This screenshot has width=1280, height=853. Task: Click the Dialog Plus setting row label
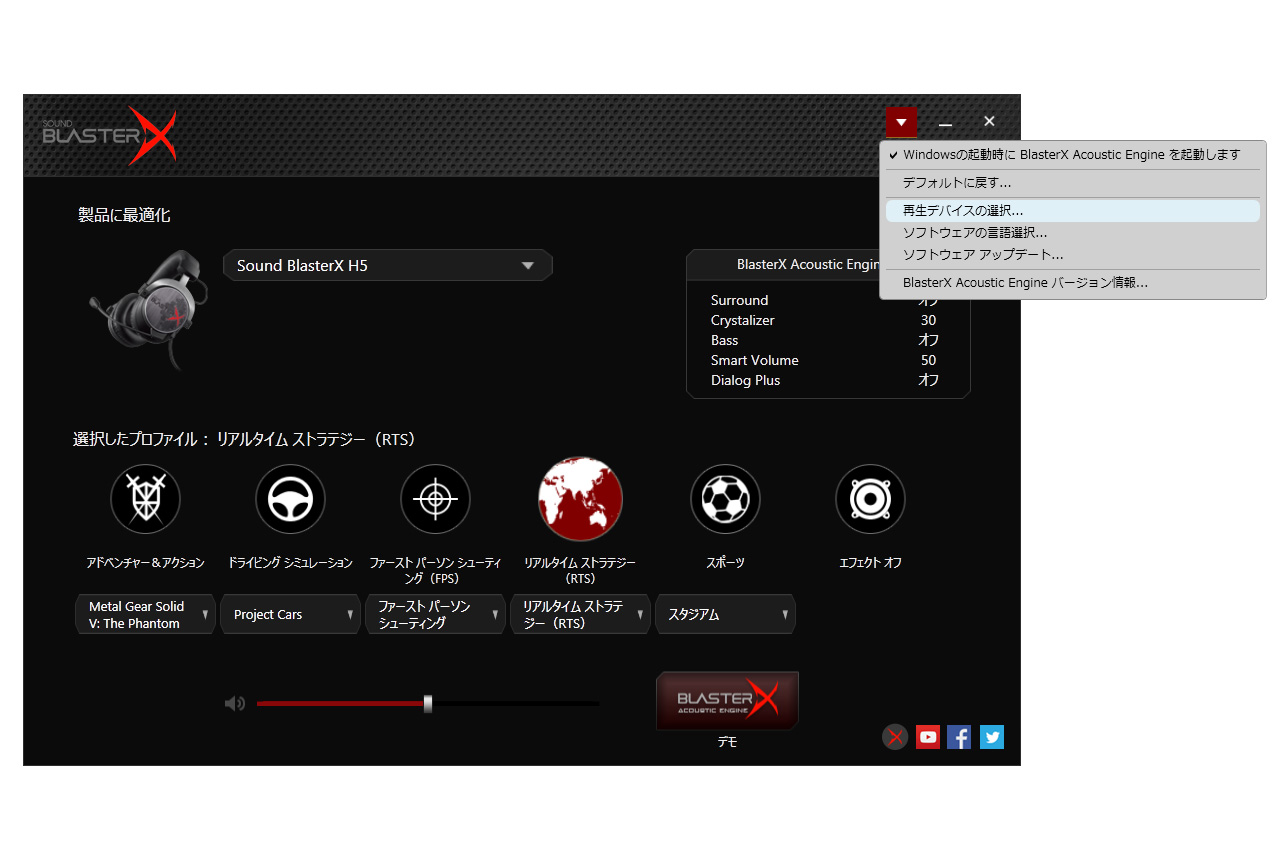pos(746,380)
